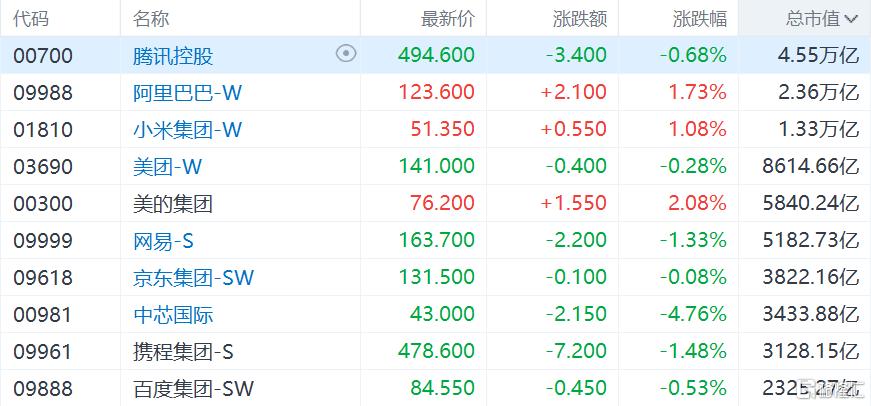871x406 pixels.
Task: Click the latest price 494.600
Action: tap(437, 55)
